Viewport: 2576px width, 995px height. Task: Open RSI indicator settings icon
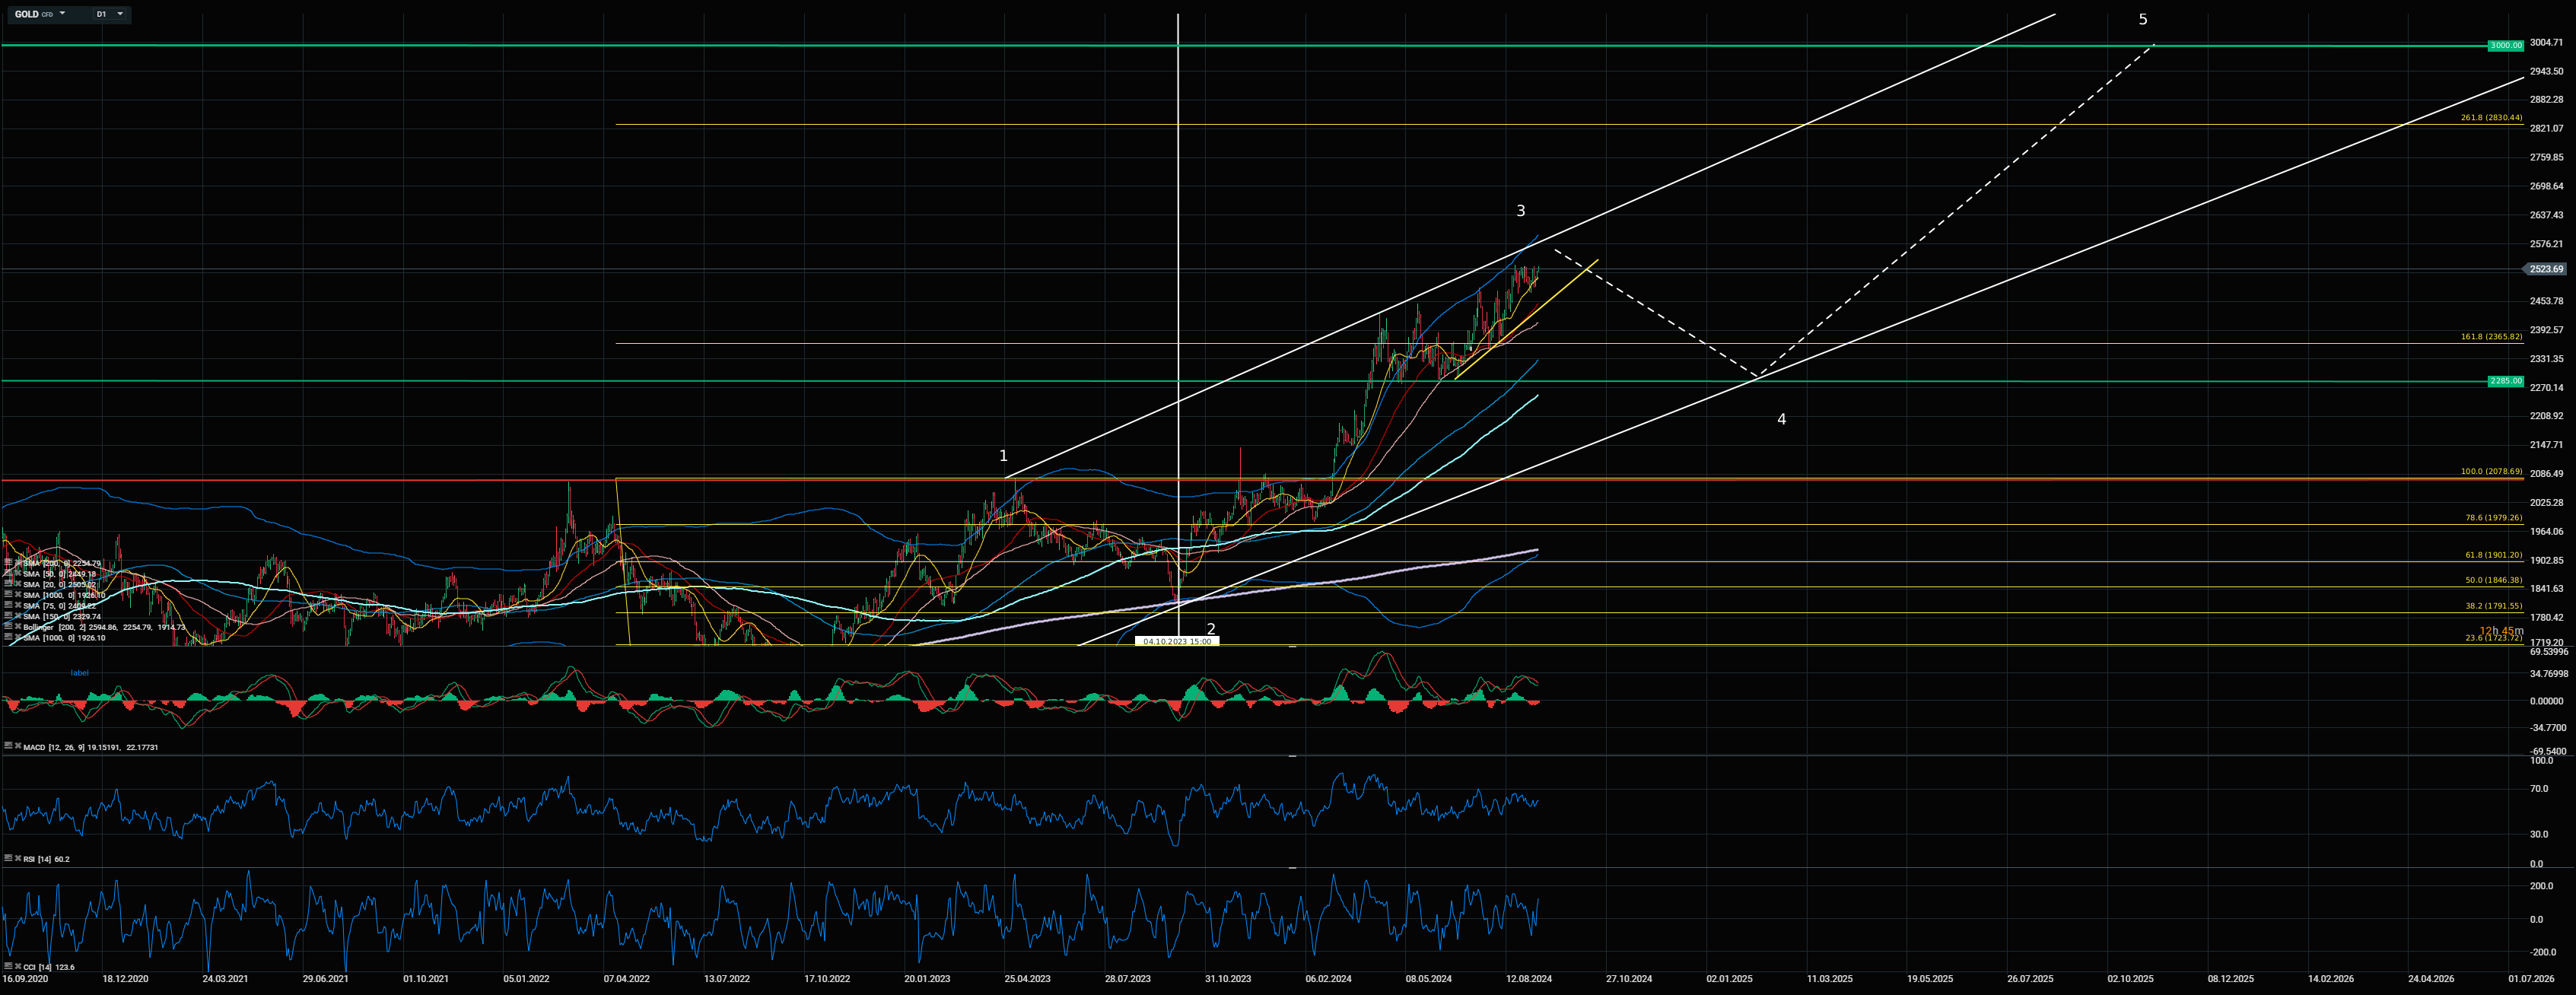pyautogui.click(x=8, y=858)
